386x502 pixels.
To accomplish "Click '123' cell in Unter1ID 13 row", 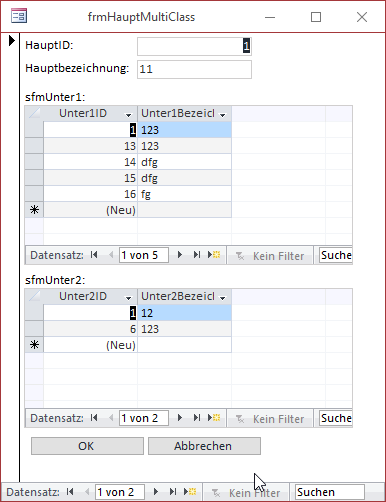I will tap(184, 146).
